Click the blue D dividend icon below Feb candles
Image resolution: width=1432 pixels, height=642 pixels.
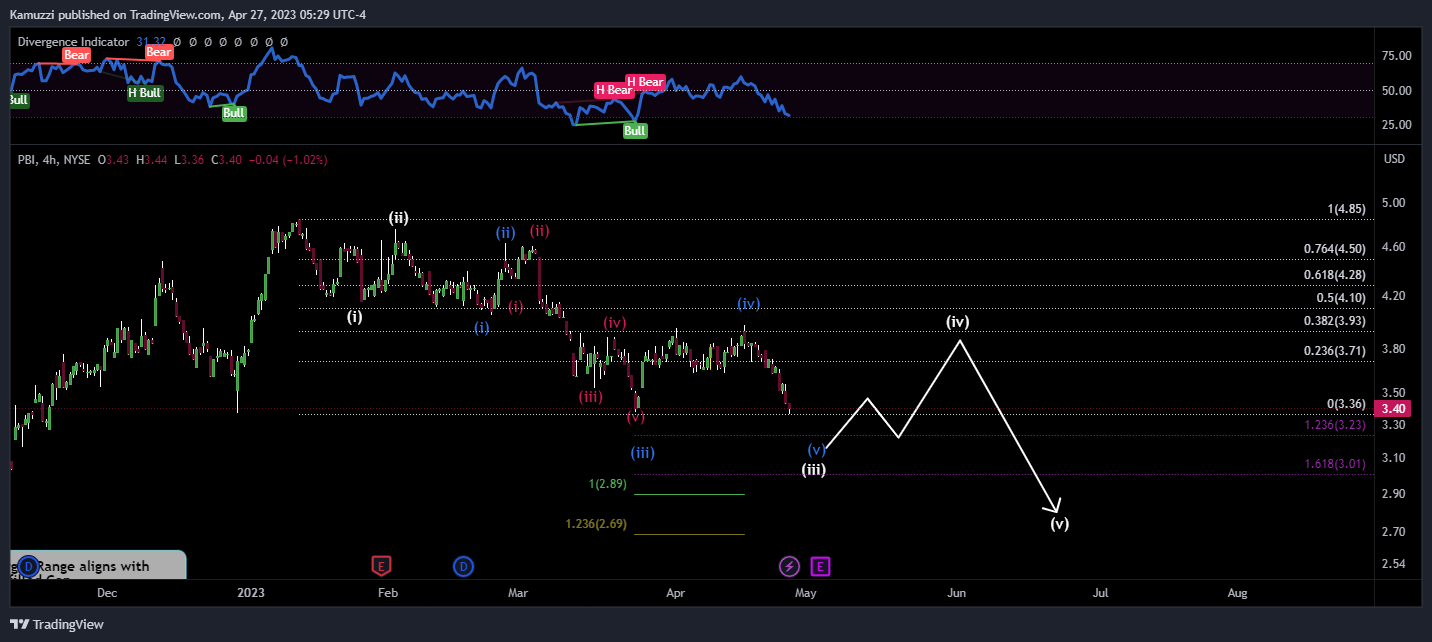(x=463, y=567)
